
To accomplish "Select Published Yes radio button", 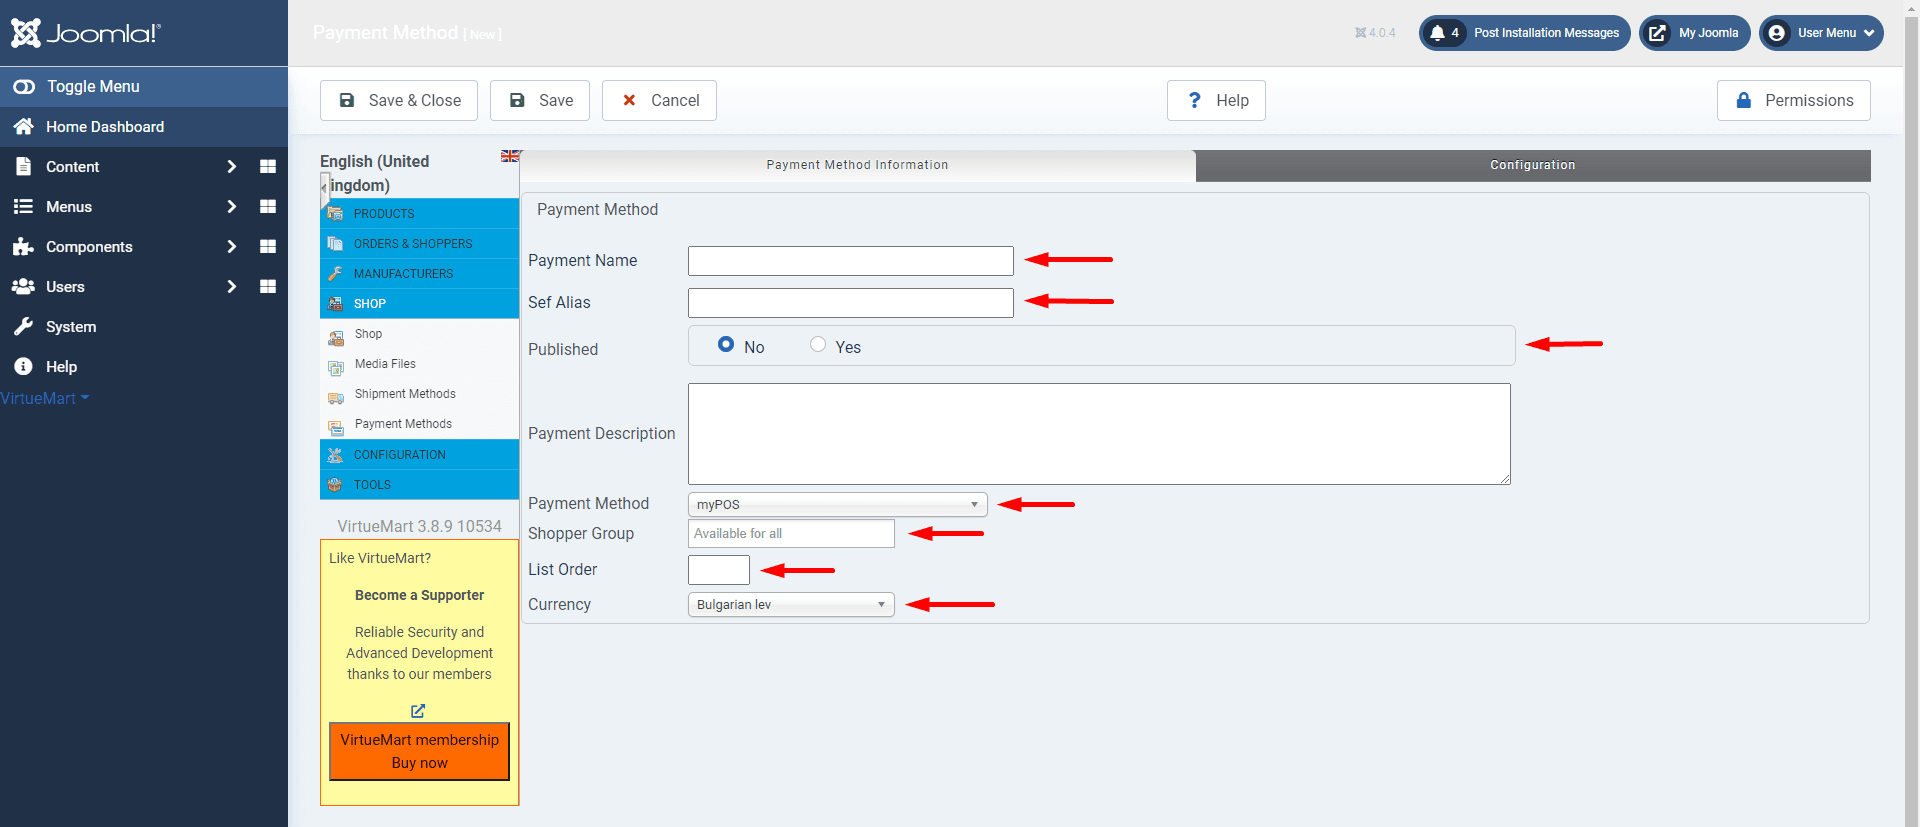I will click(818, 345).
